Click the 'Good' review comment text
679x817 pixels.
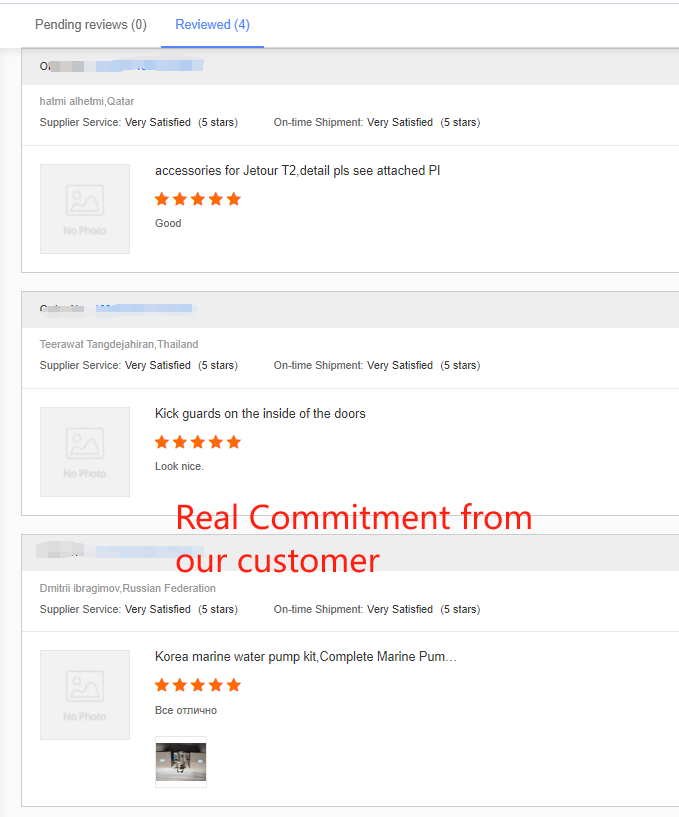[168, 223]
